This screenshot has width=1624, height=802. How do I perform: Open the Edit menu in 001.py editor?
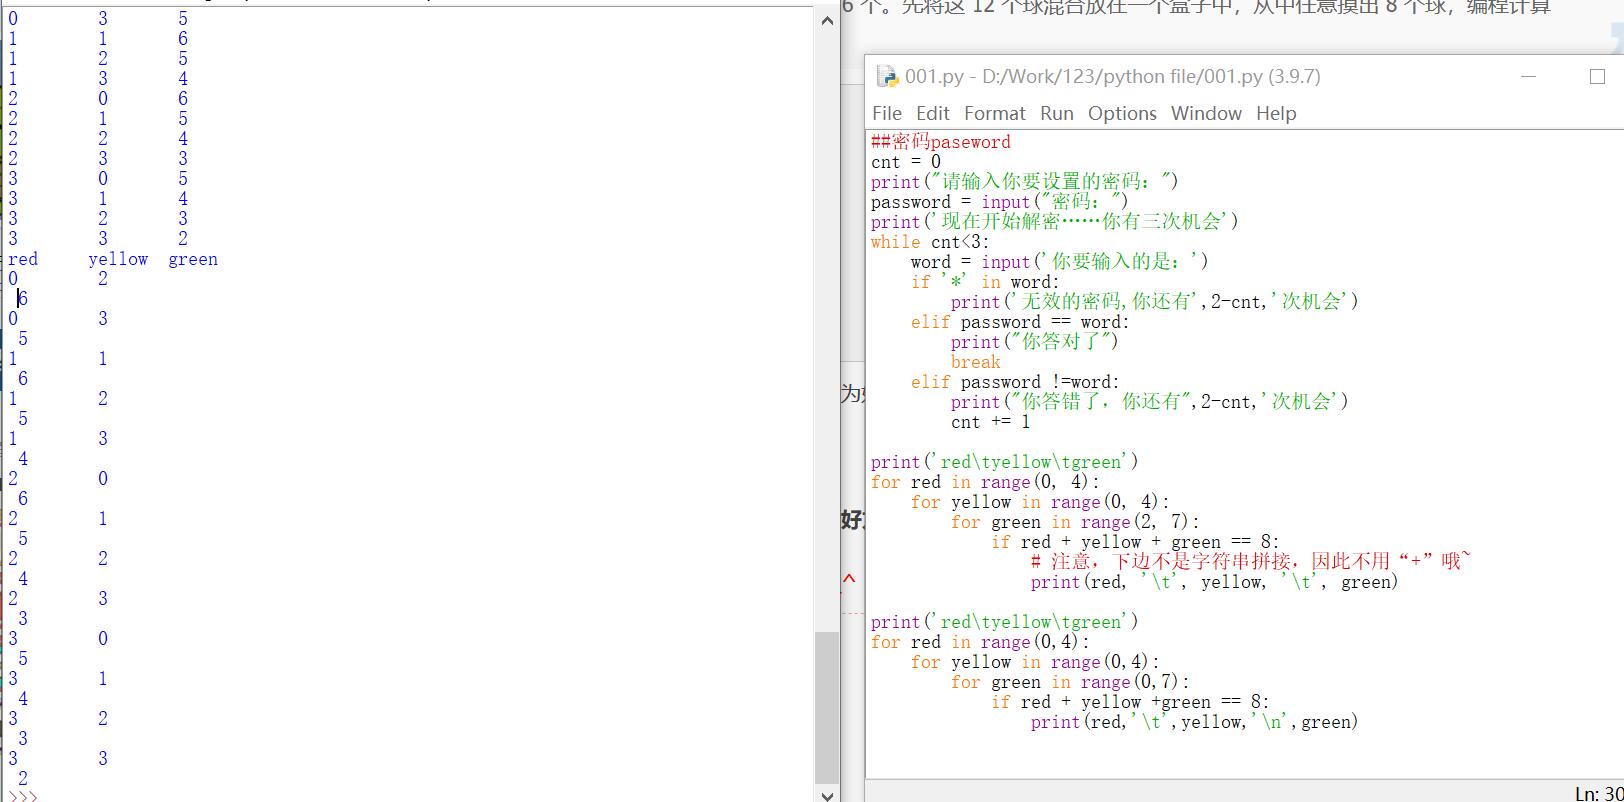933,113
